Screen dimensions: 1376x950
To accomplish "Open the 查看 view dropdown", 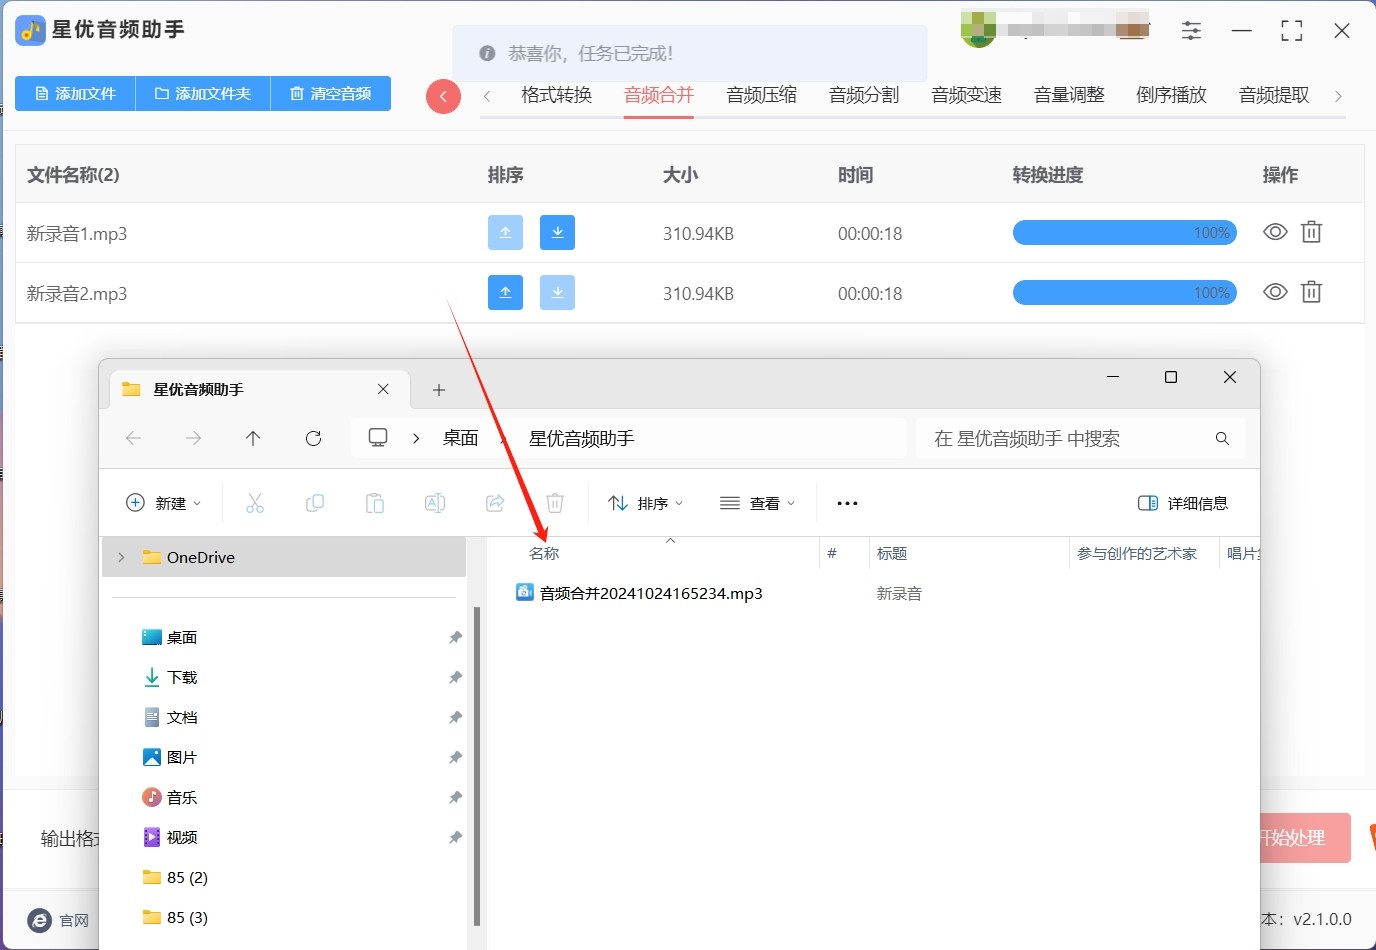I will [757, 503].
